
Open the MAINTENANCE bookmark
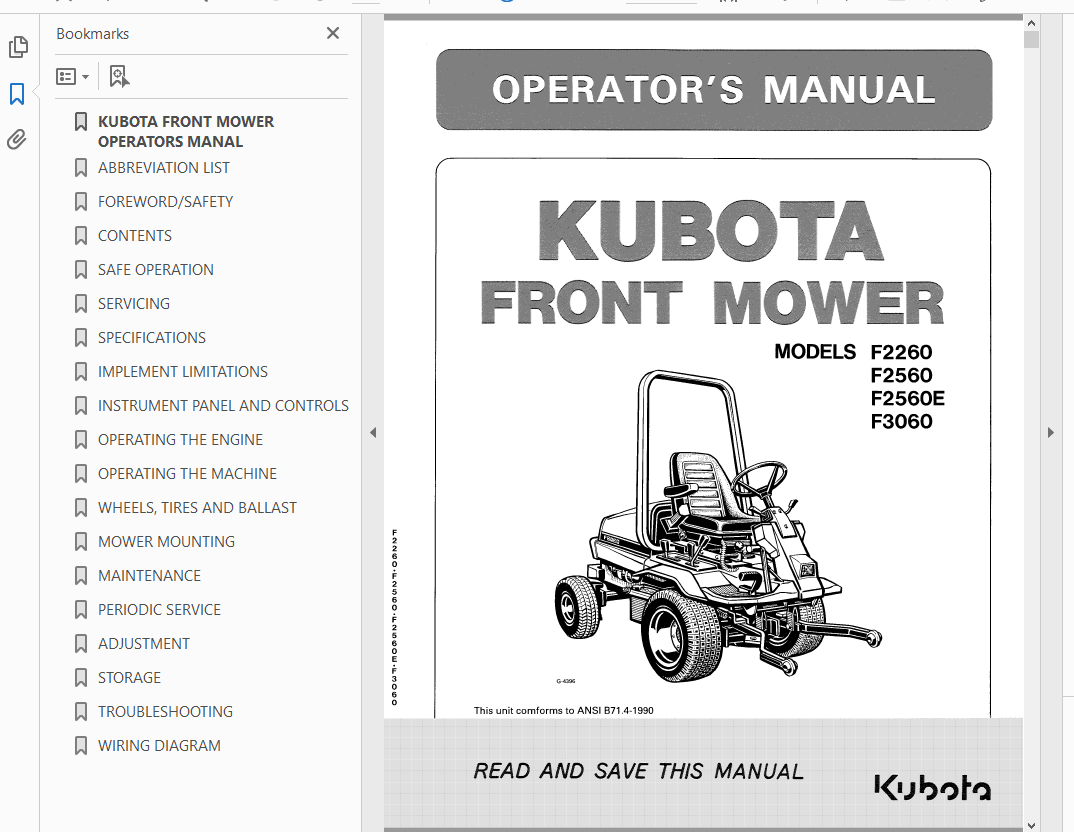pyautogui.click(x=149, y=576)
